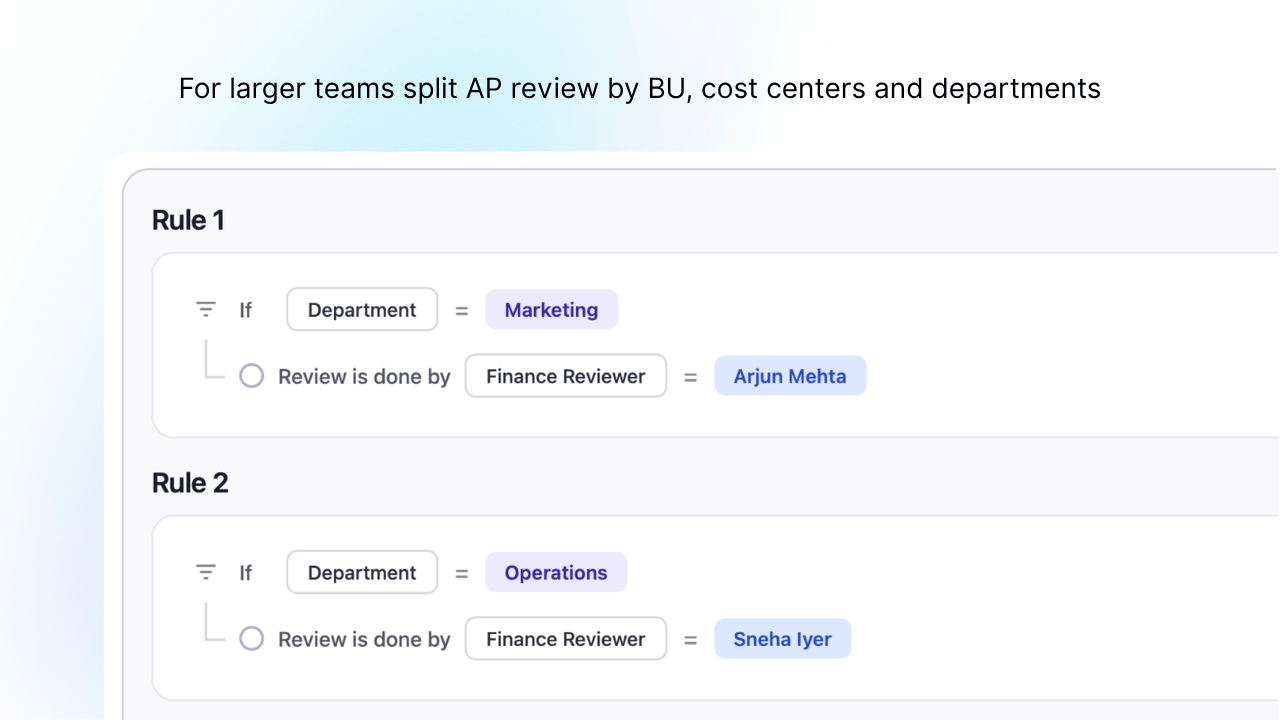The width and height of the screenshot is (1280, 720).
Task: Select the Marketing department tag in Rule 1
Action: pyautogui.click(x=551, y=309)
